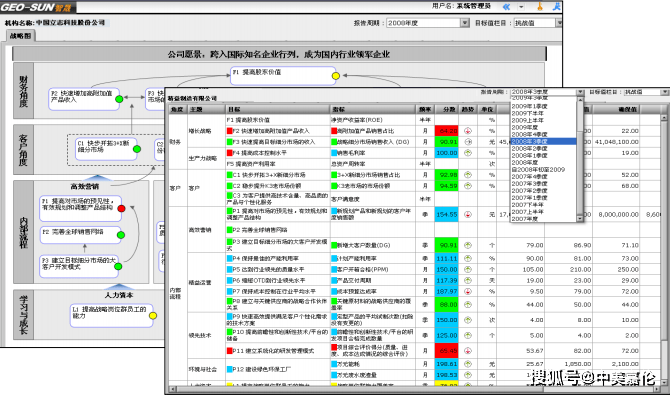Click the green status dot on P2 map node
Viewport: 670px width, 395px height.
point(121,235)
